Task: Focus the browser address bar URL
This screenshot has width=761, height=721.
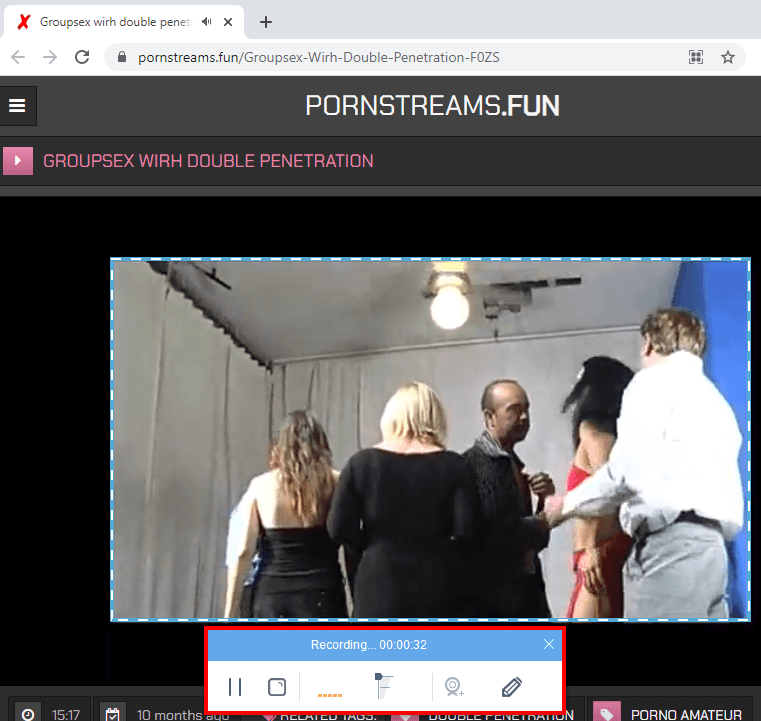Action: click(318, 57)
